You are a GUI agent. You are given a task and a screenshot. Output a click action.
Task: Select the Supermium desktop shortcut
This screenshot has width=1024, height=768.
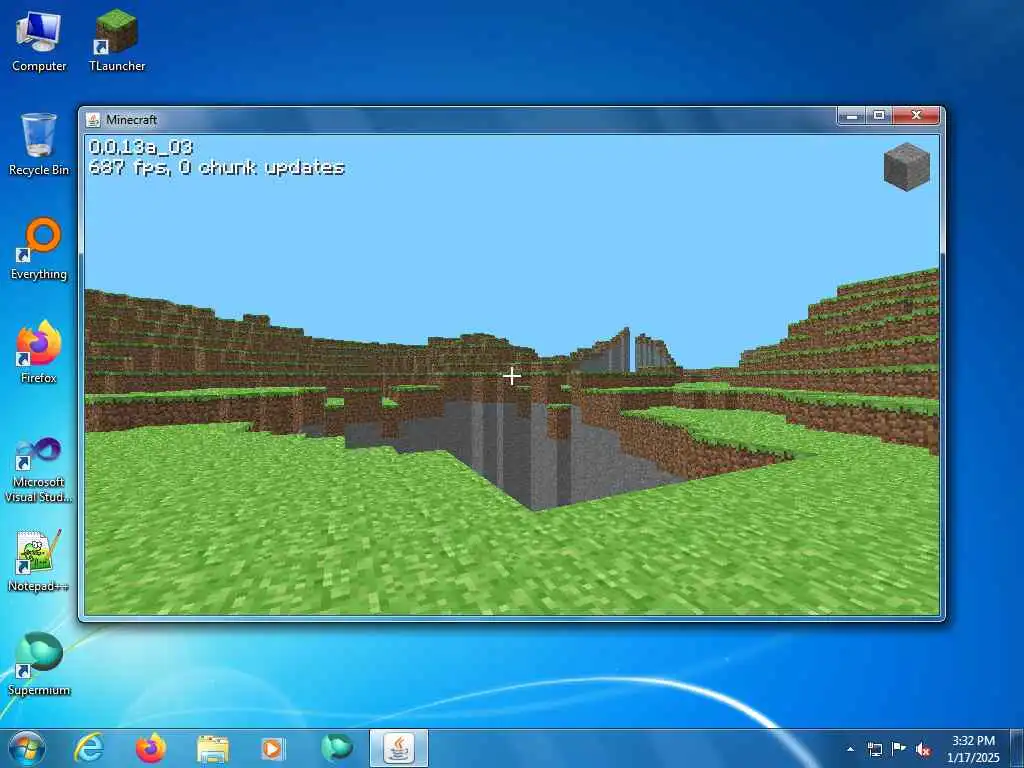point(39,664)
